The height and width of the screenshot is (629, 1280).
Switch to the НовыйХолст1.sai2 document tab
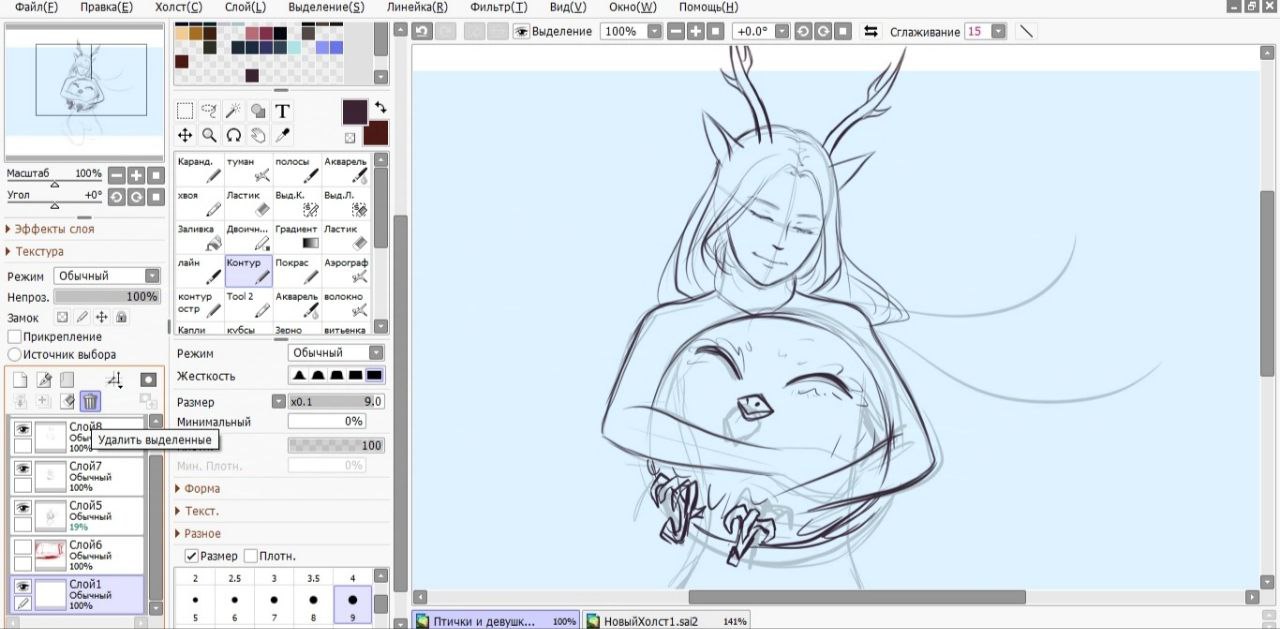tap(650, 621)
